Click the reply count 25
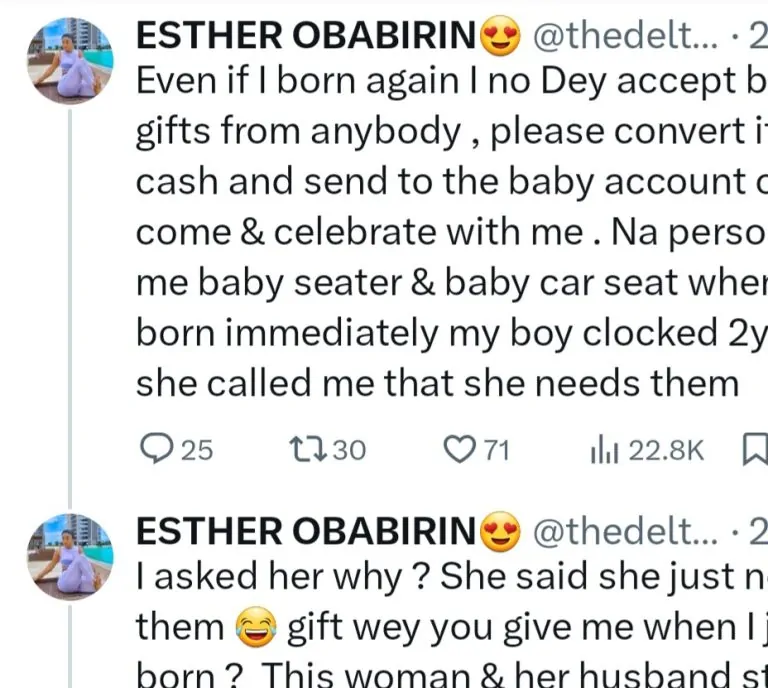 point(196,451)
